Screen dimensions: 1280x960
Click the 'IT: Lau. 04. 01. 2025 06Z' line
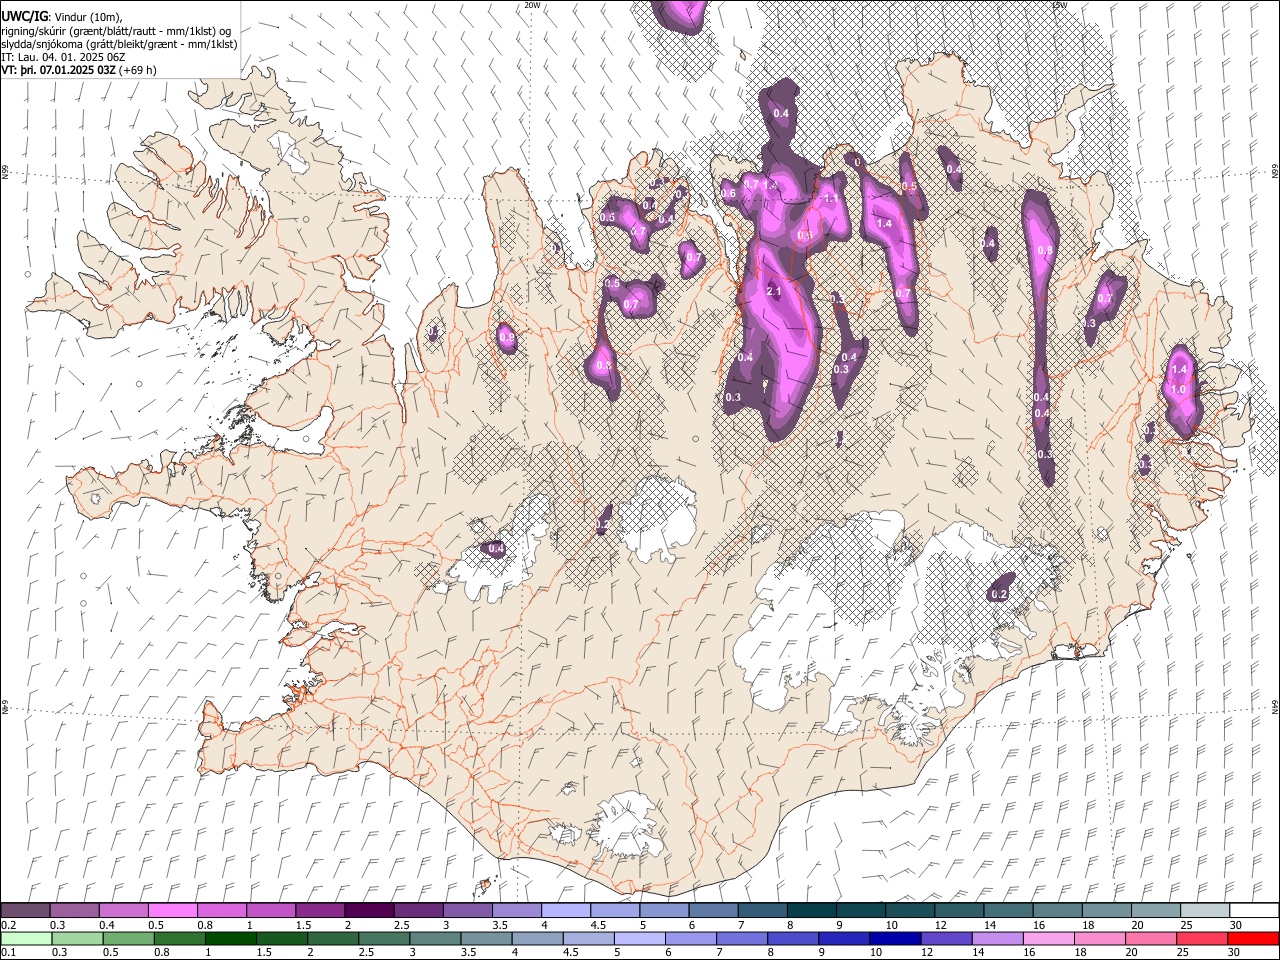(63, 57)
